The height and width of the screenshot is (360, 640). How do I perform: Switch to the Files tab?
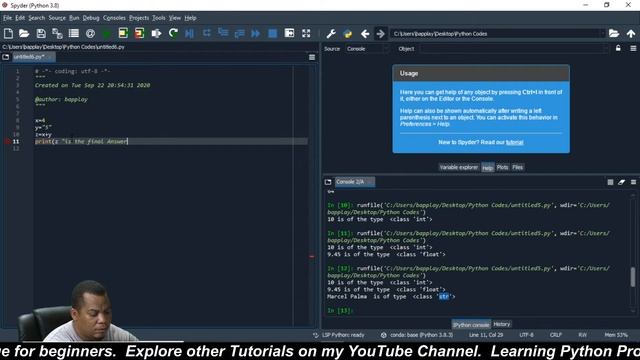[x=518, y=167]
